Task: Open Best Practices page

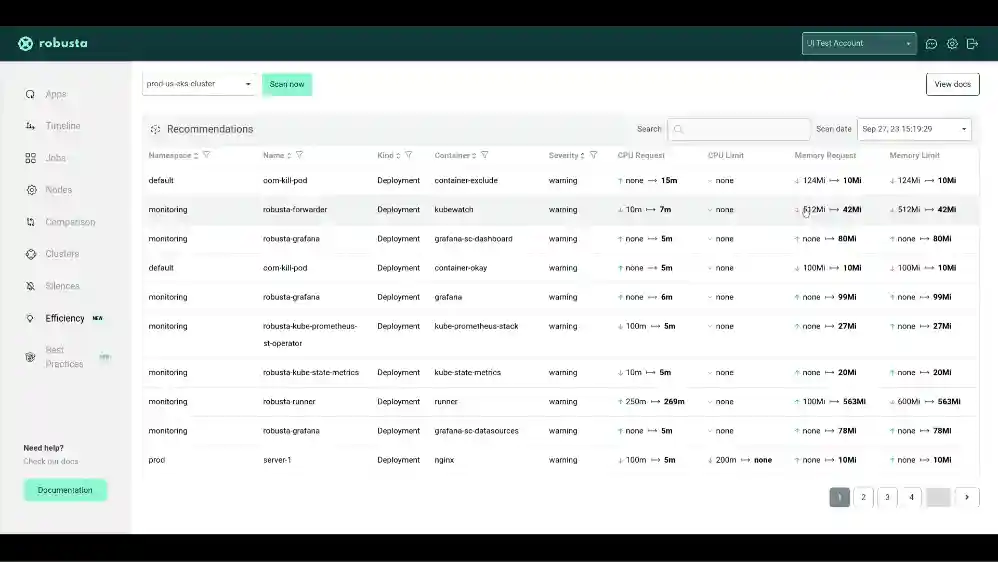Action: (64, 357)
